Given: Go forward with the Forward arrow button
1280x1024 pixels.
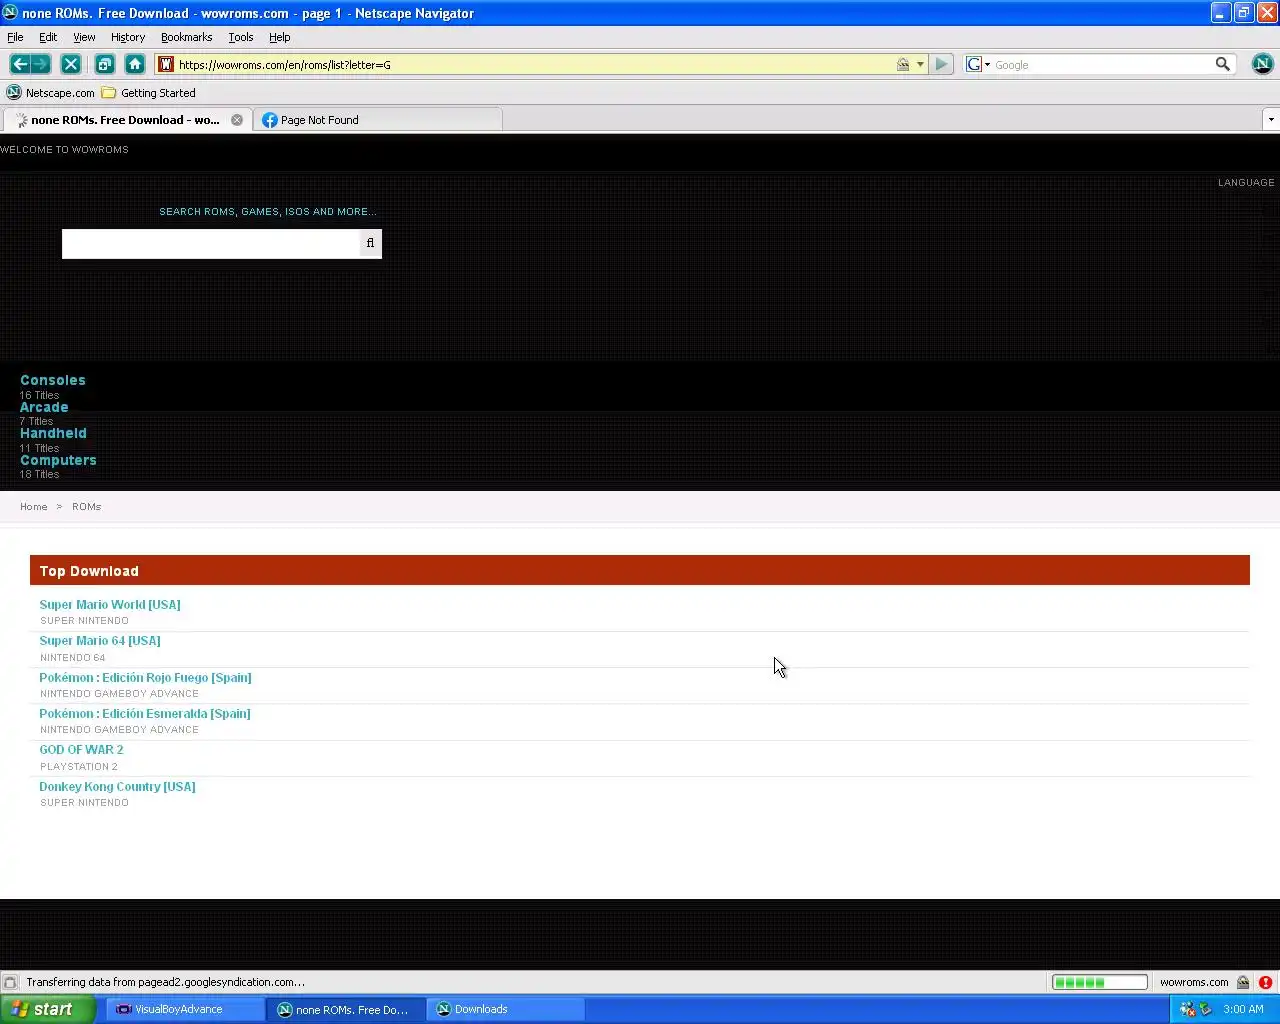Looking at the screenshot, I should (41, 64).
